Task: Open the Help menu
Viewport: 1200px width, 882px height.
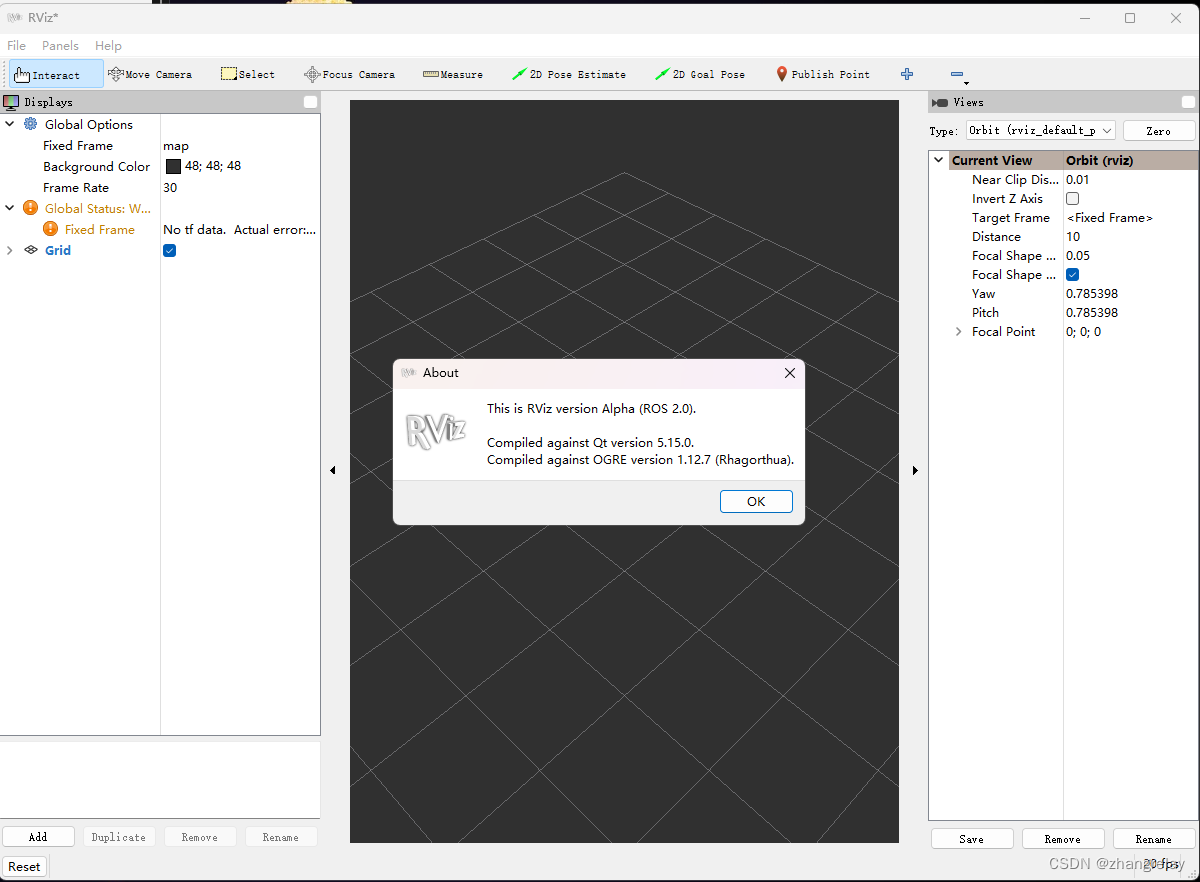Action: [108, 45]
